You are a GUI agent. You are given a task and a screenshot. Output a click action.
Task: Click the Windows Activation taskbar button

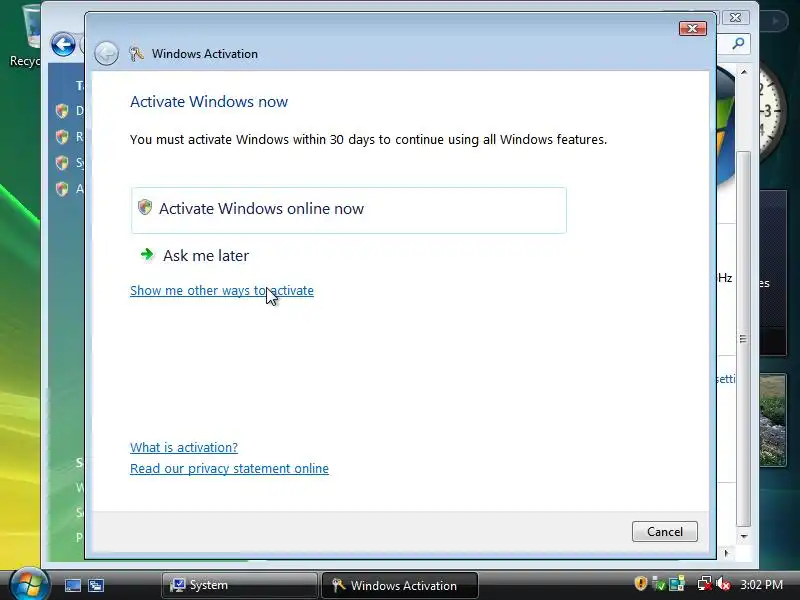click(400, 585)
